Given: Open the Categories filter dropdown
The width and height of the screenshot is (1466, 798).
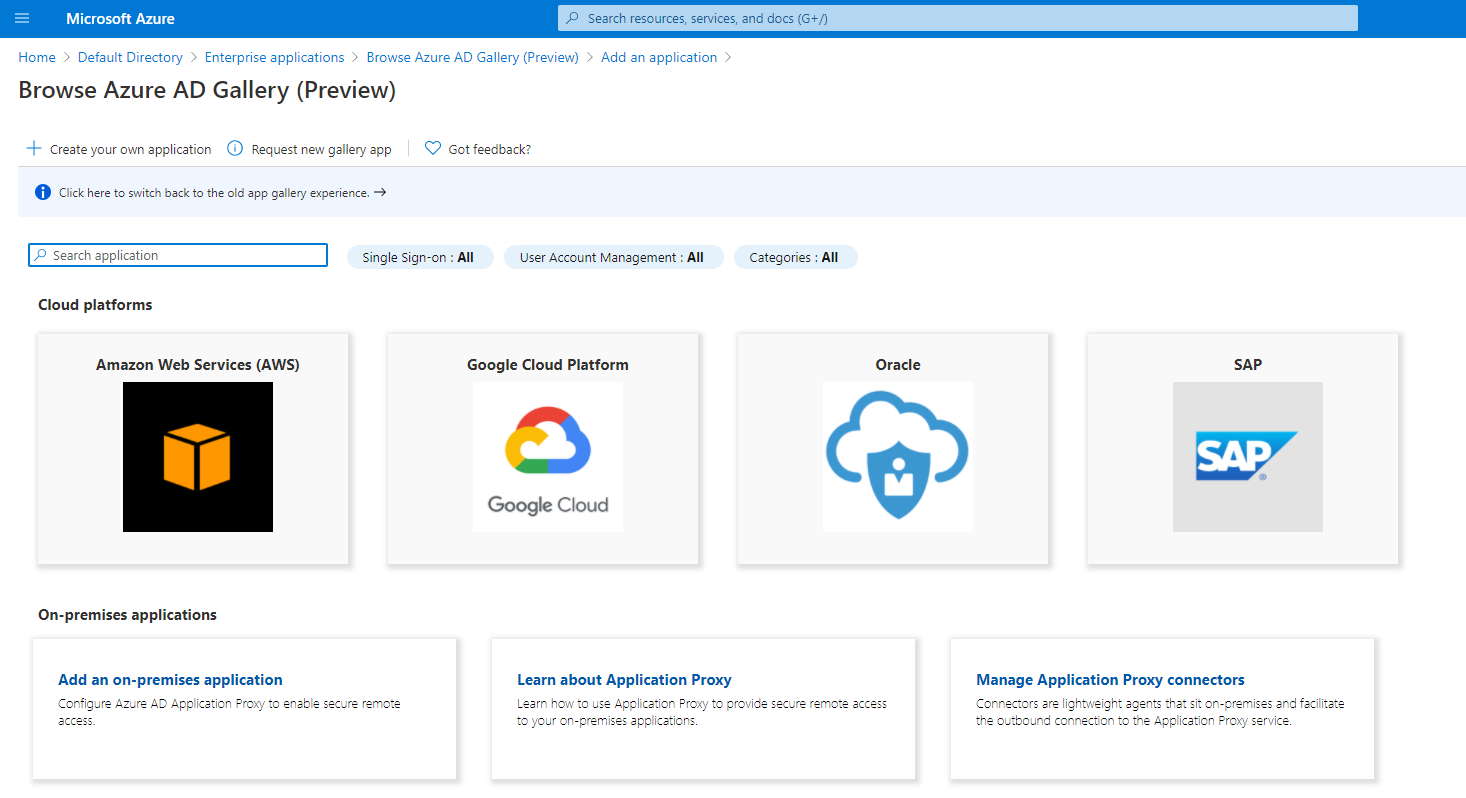Looking at the screenshot, I should click(795, 257).
